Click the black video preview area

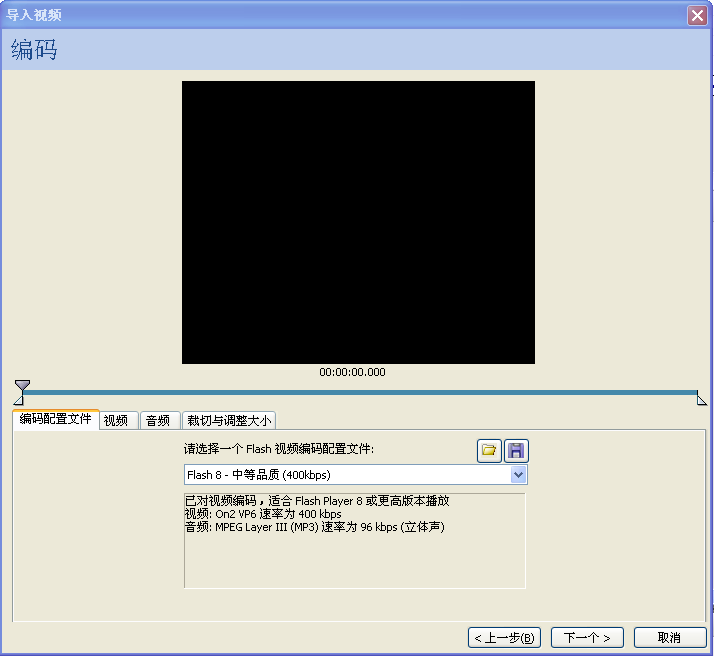coord(358,222)
